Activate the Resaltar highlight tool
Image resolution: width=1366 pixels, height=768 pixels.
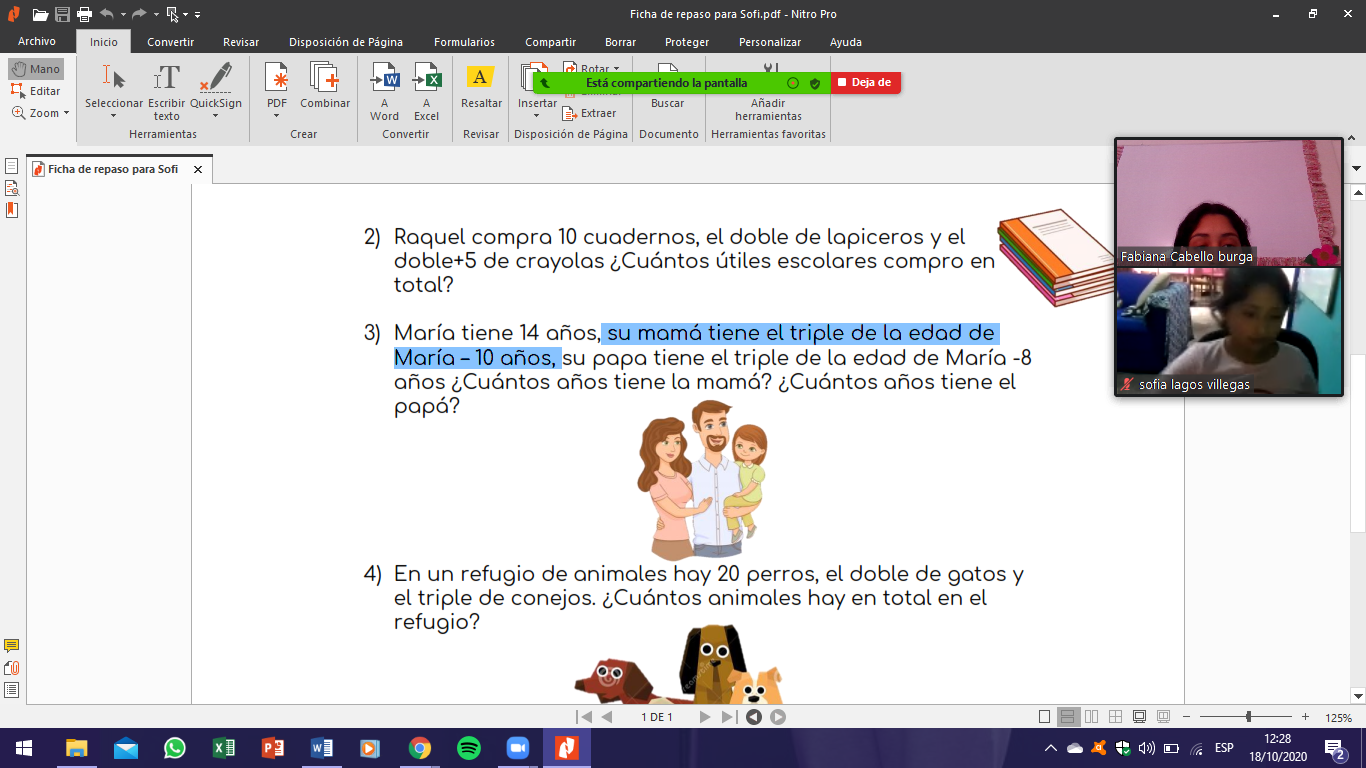[x=481, y=86]
